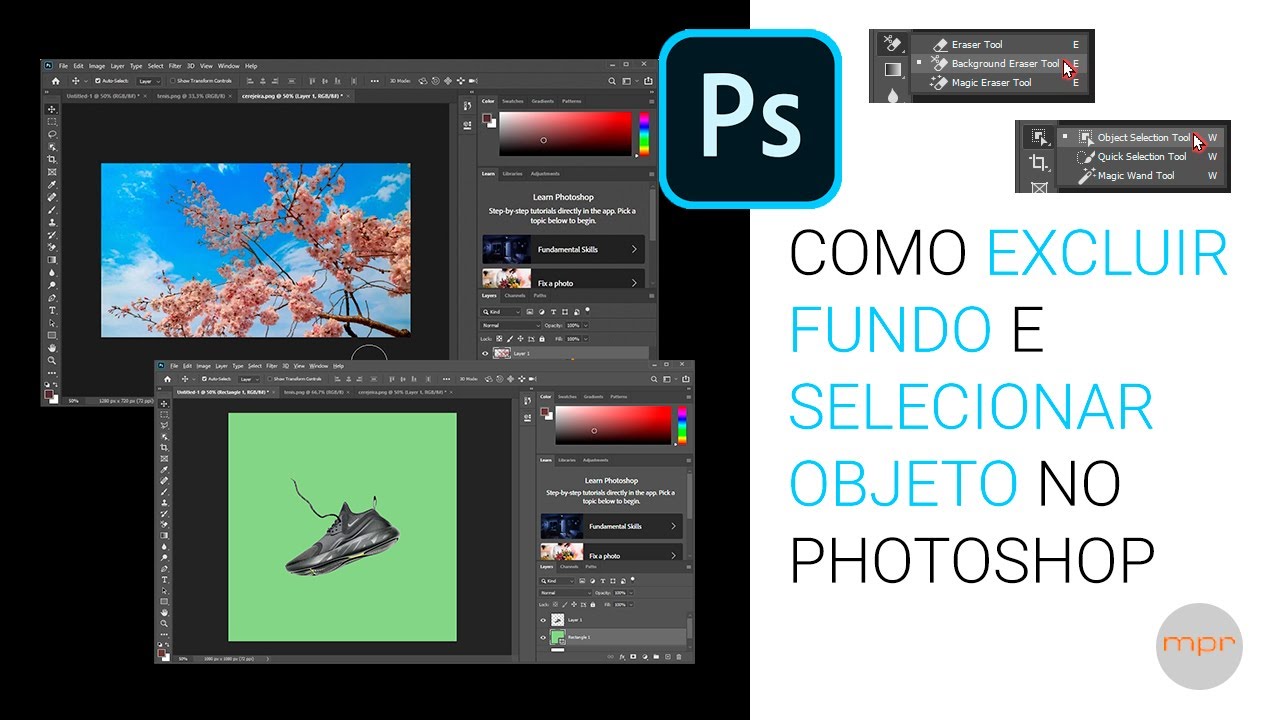Click Gradient tool icon below eraser flyout icon
Screen dimensions: 1280x720
click(892, 69)
